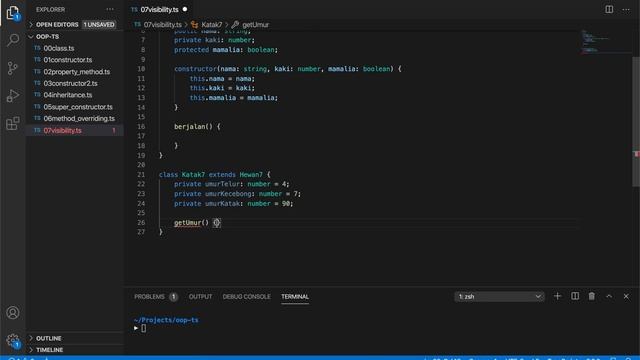Select the Terminal tab
The height and width of the screenshot is (360, 640).
pos(295,297)
